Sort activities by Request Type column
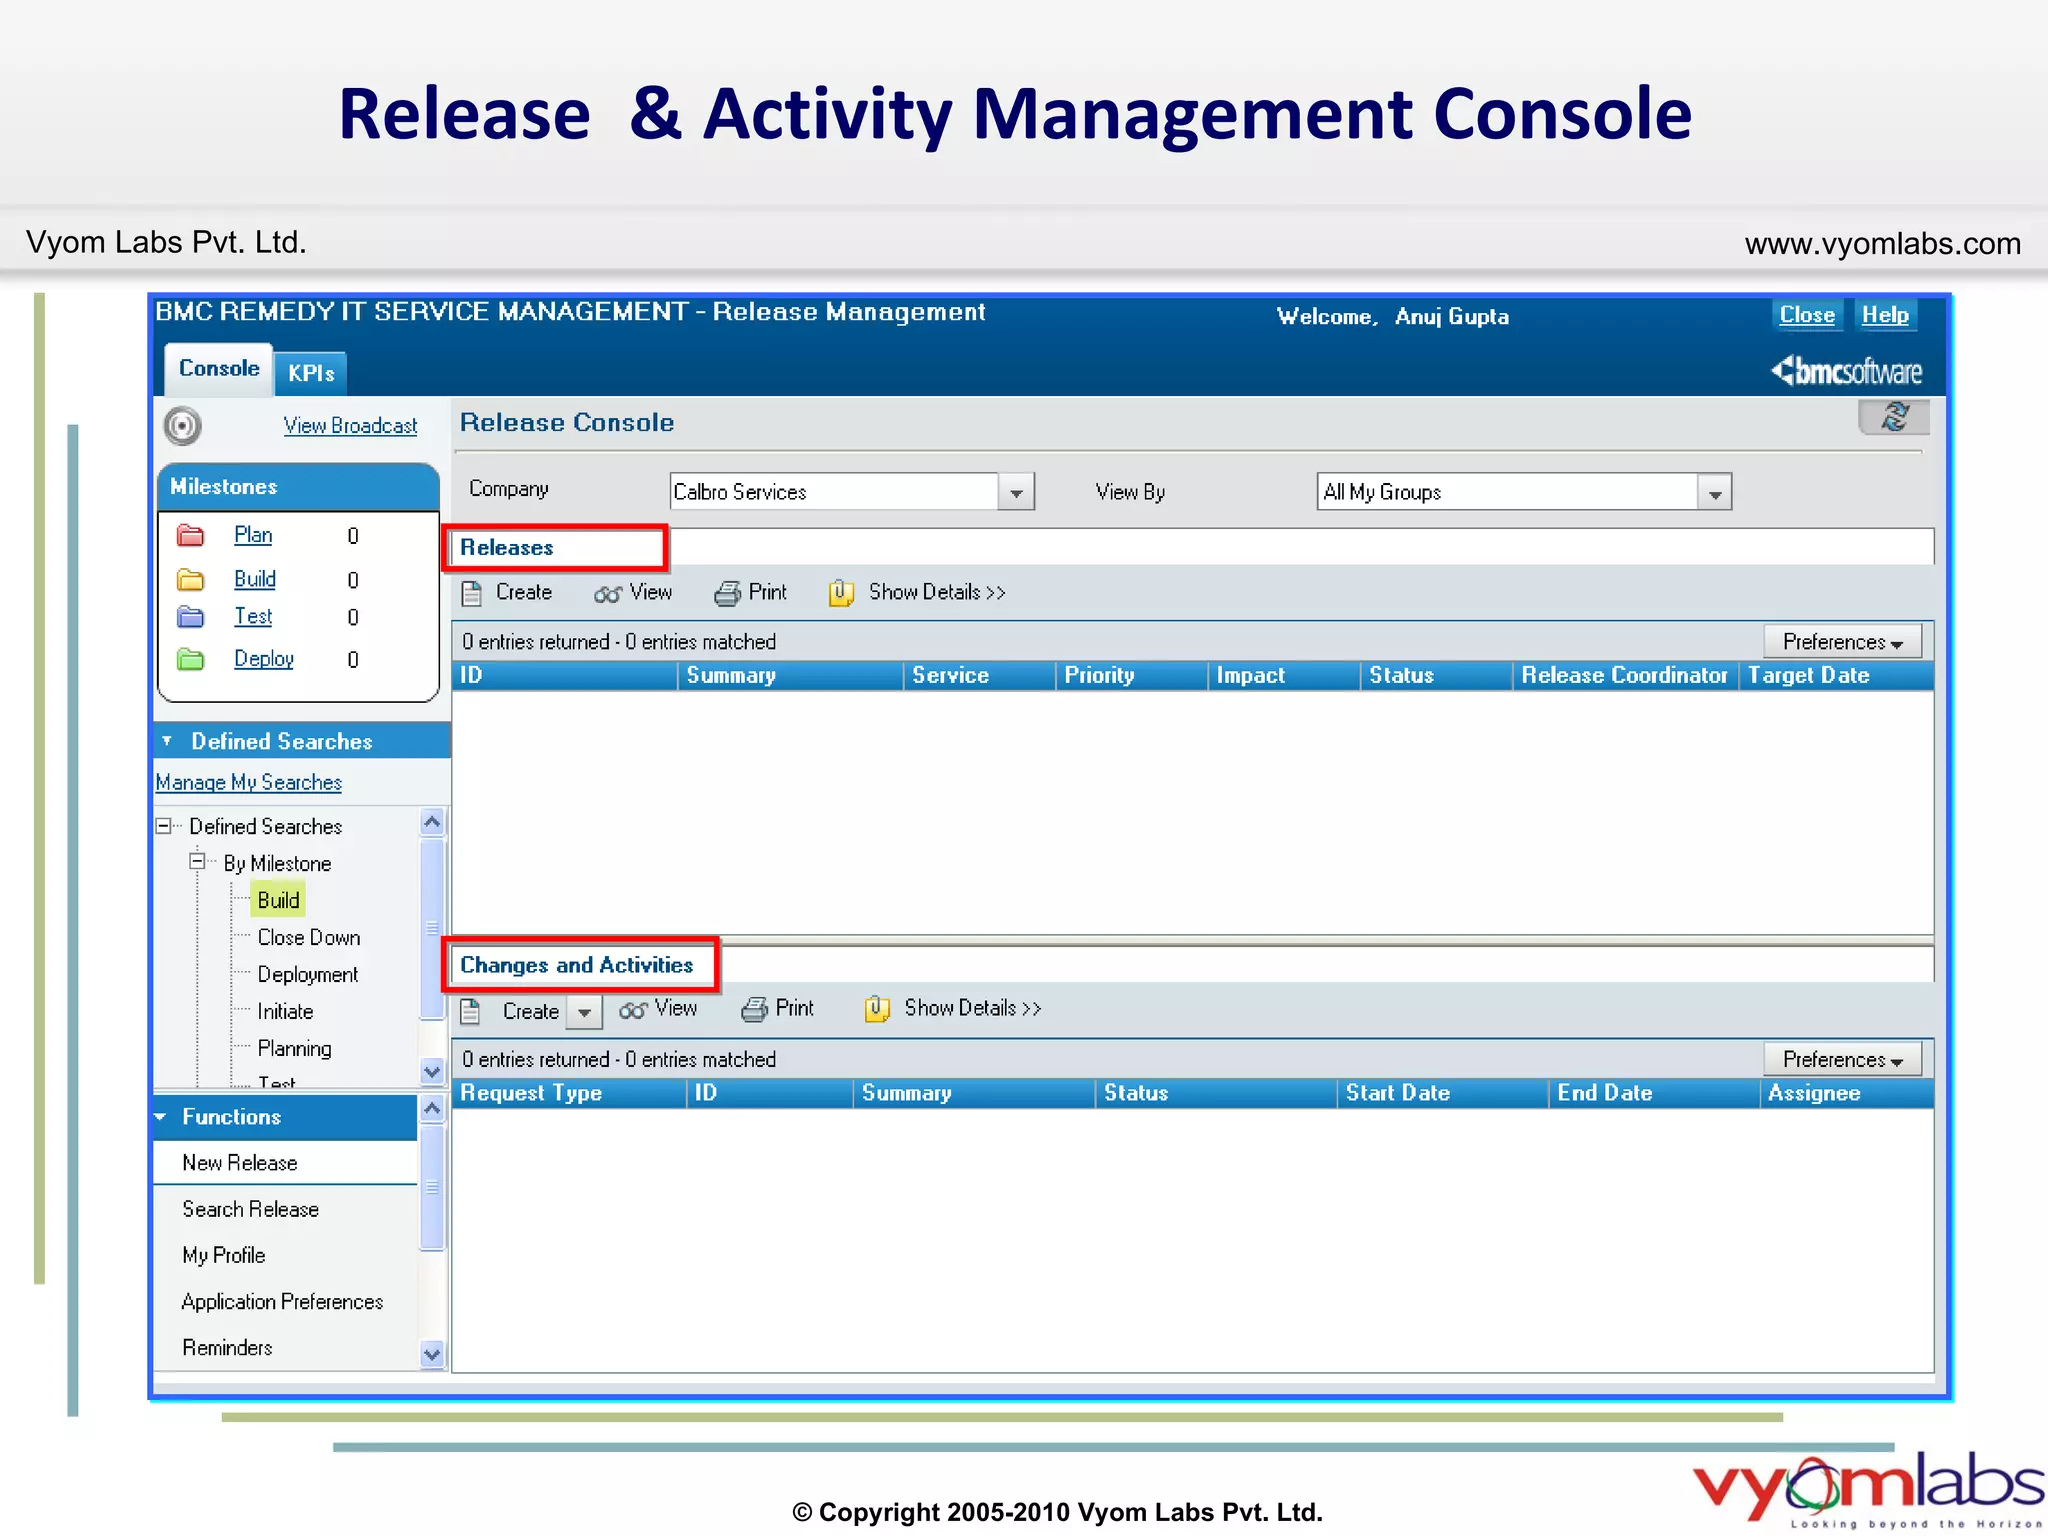This screenshot has width=2048, height=1536. coord(569,1093)
